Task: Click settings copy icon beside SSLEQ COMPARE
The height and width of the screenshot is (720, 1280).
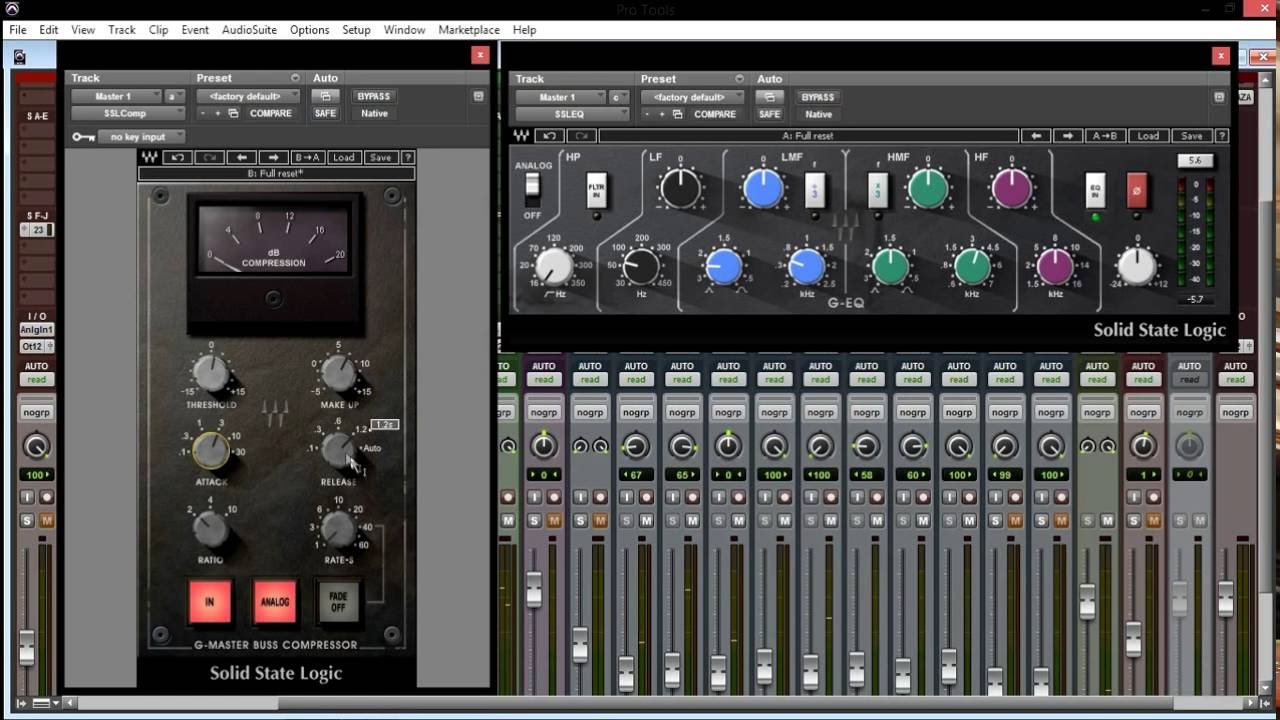Action: [x=677, y=115]
